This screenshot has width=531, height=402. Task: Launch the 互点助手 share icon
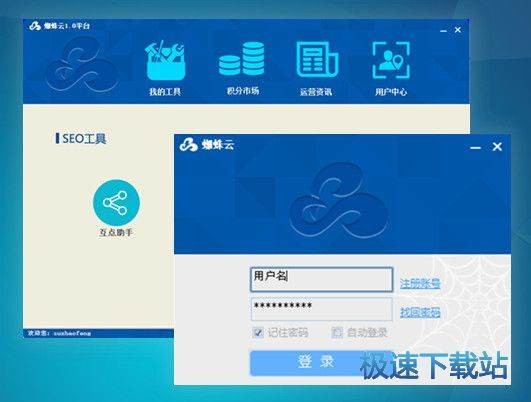pos(116,203)
